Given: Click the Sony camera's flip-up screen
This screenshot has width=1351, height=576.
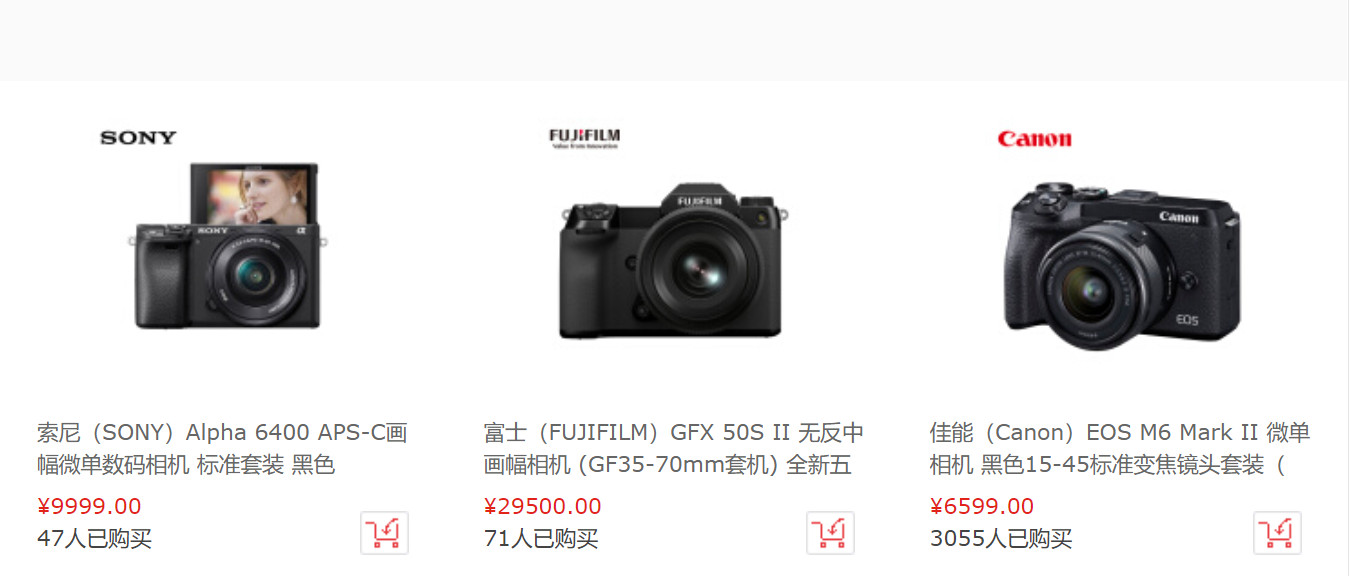Looking at the screenshot, I should tap(254, 195).
